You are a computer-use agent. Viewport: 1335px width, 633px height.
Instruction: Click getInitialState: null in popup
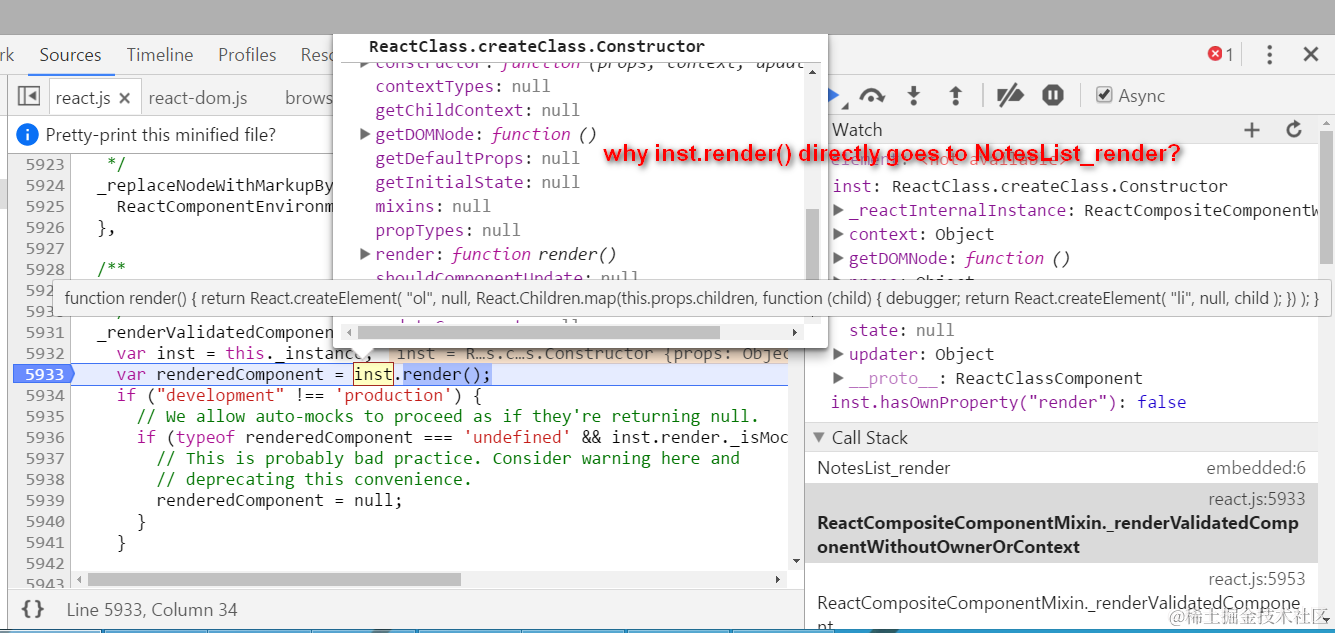478,182
